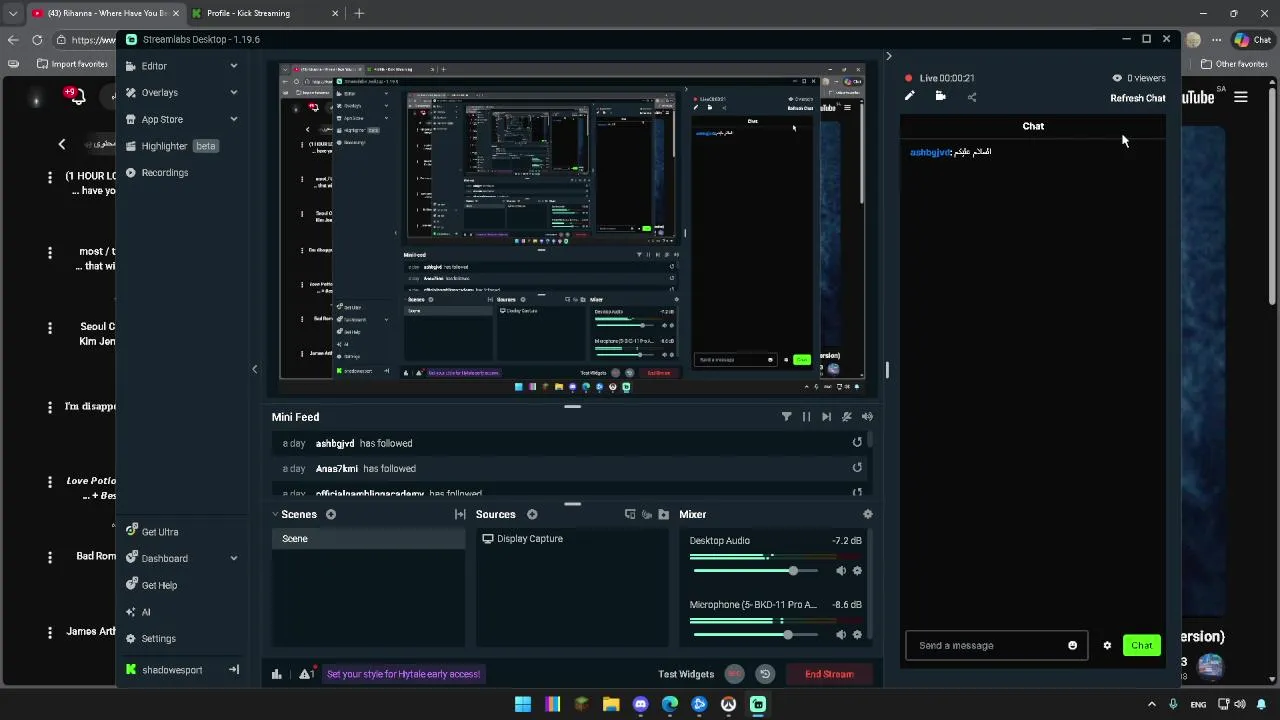Image resolution: width=1280 pixels, height=720 pixels.
Task: End the live stream
Action: [829, 674]
